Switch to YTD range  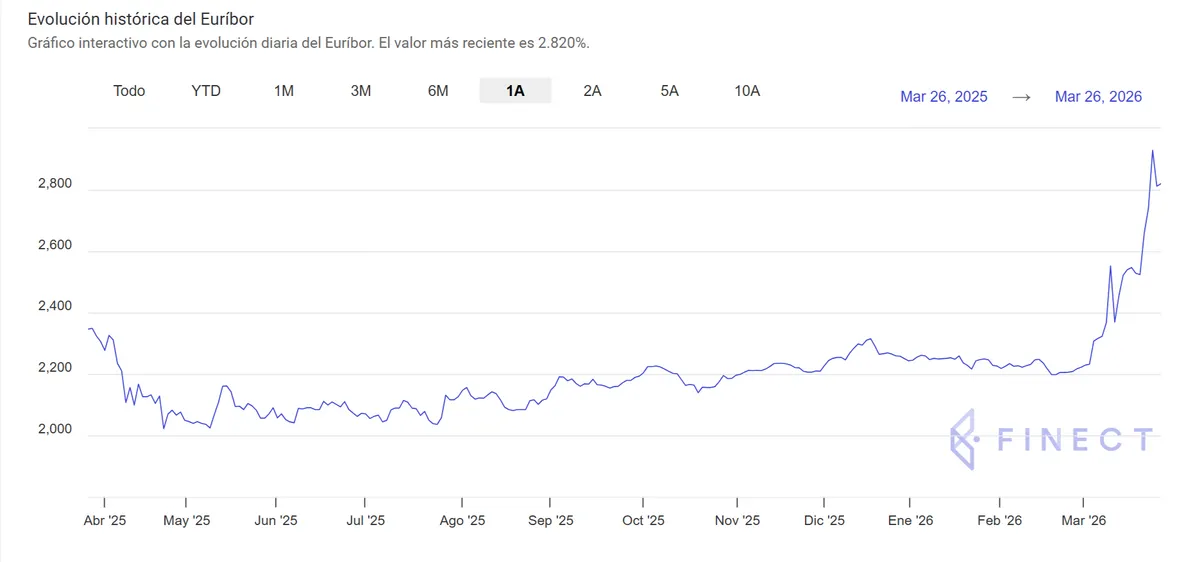(206, 91)
